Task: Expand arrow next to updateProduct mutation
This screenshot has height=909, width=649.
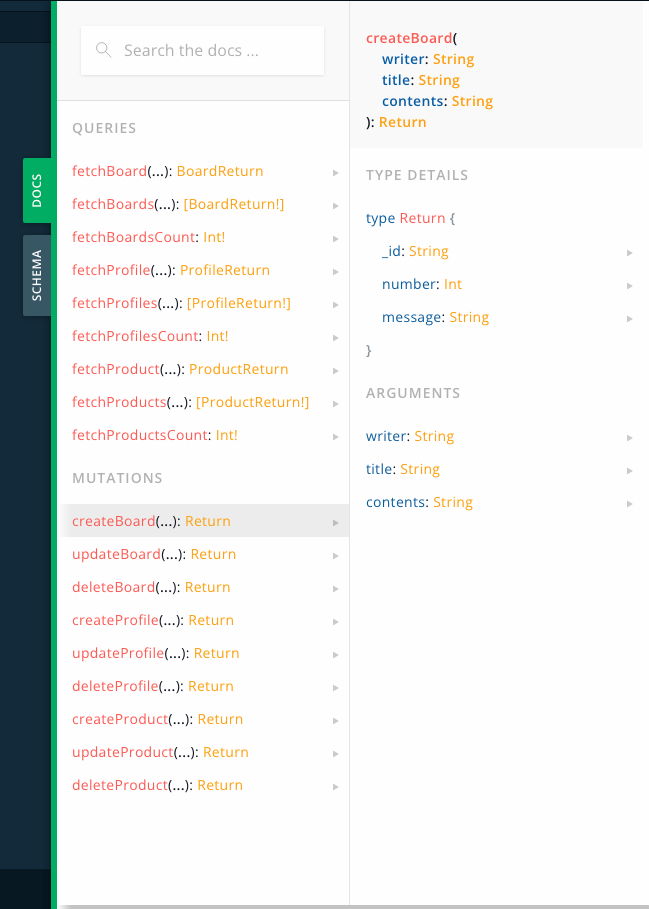Action: pyautogui.click(x=336, y=754)
